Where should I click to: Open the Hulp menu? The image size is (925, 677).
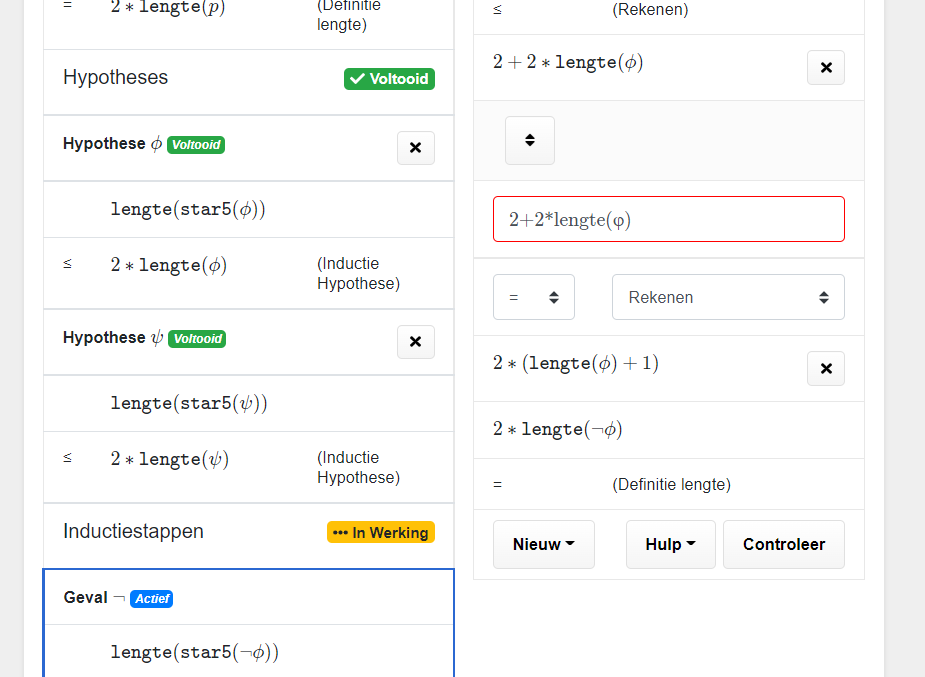[670, 543]
